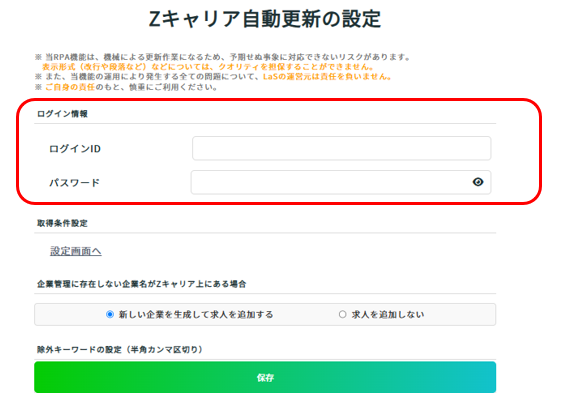Show password using the eye icon
This screenshot has width=563, height=404.
tap(478, 182)
